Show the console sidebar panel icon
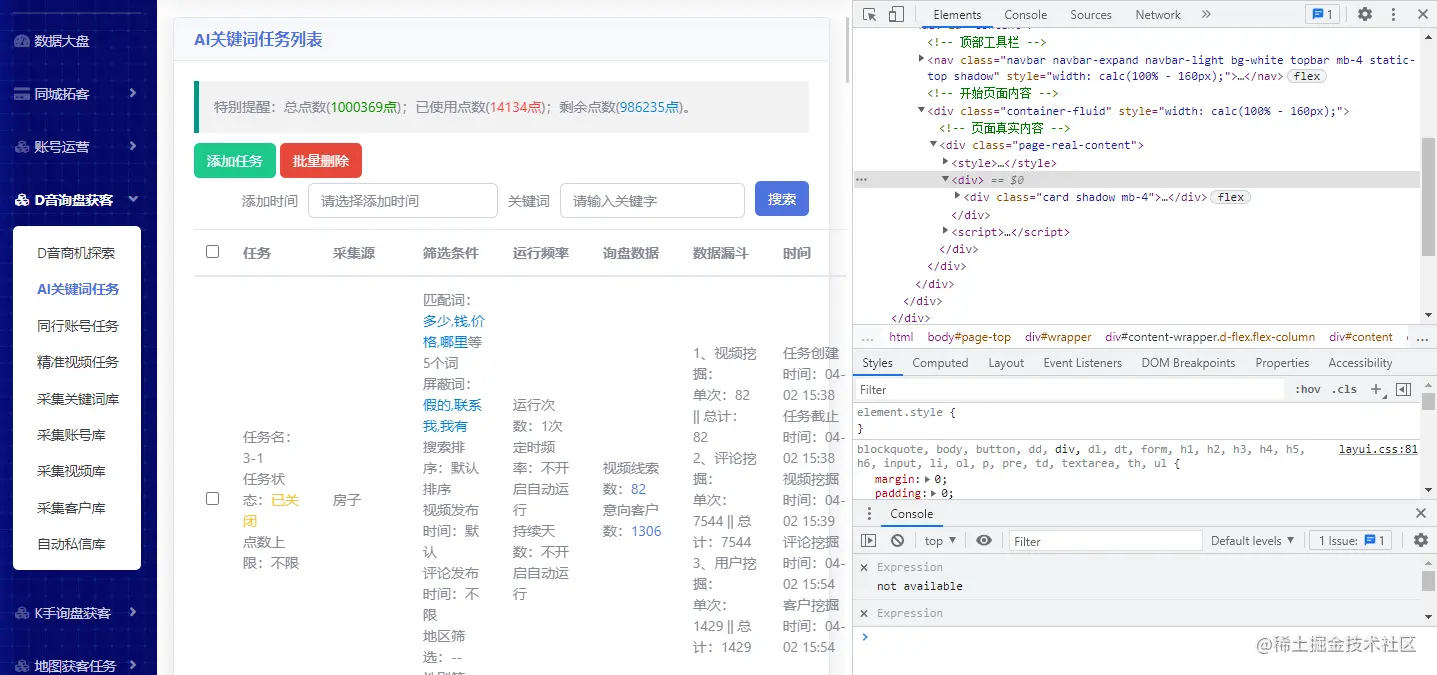The image size is (1437, 675). click(x=869, y=540)
